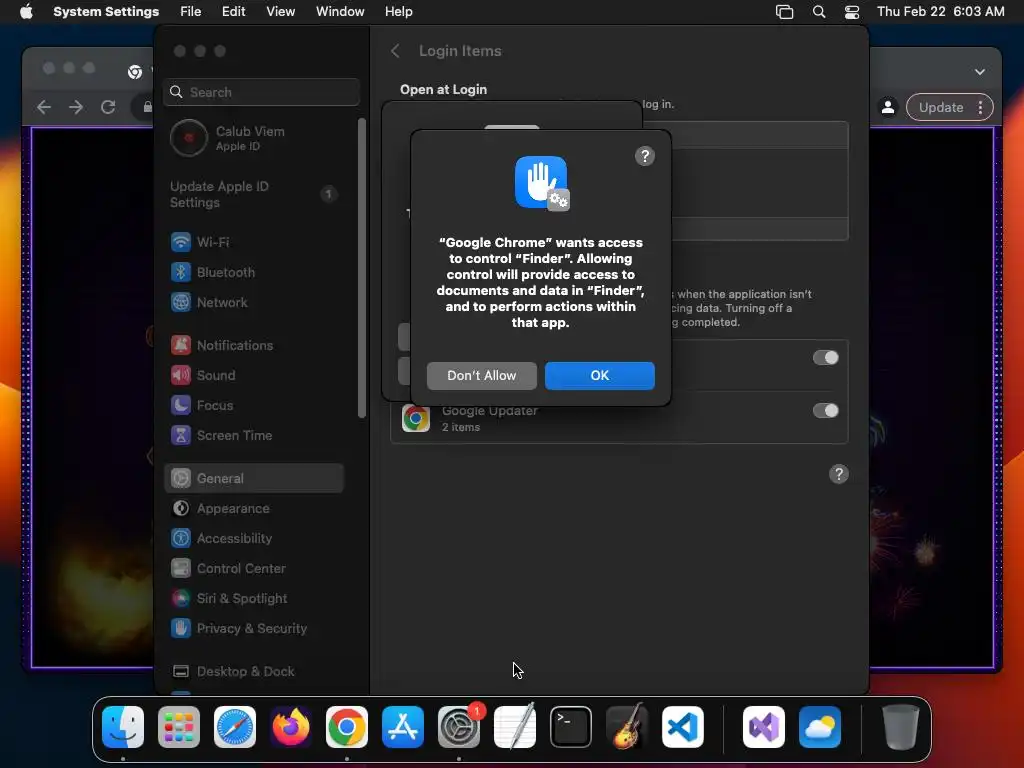The image size is (1024, 768).
Task: Open the Edit menu
Action: pyautogui.click(x=234, y=12)
